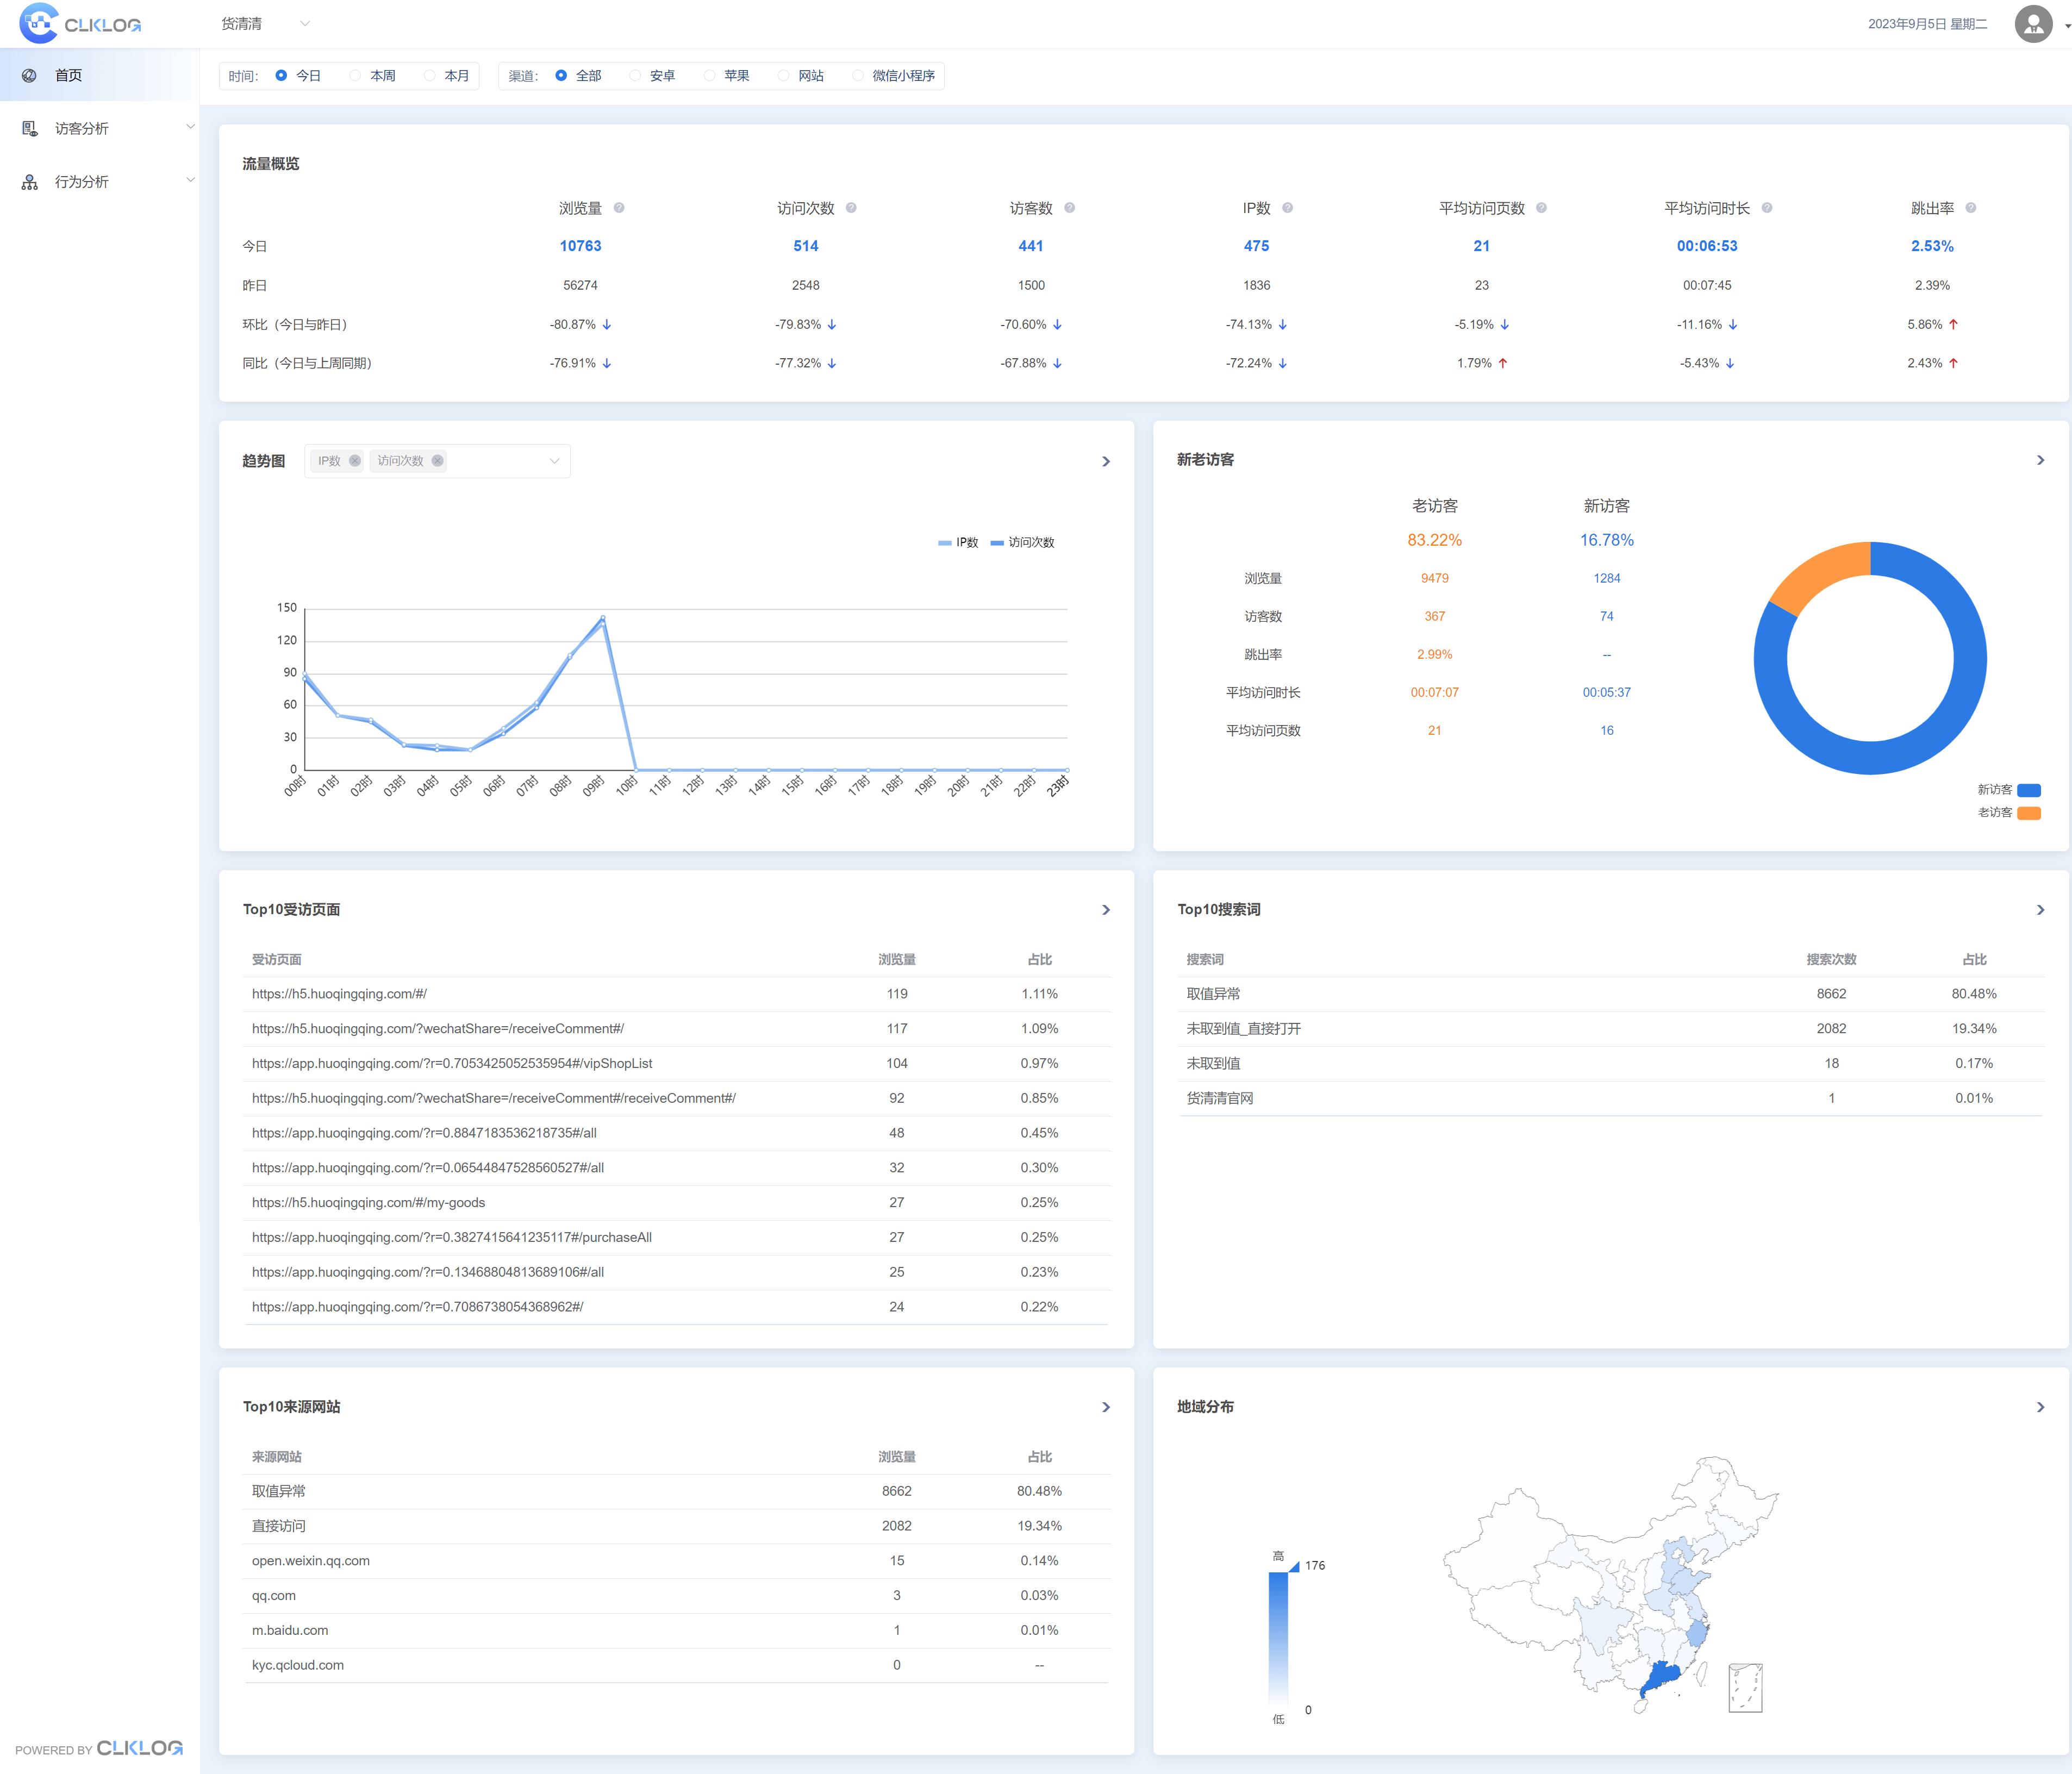The height and width of the screenshot is (1774, 2072).
Task: Click the heat gradient legend on the map
Action: point(1279,1637)
